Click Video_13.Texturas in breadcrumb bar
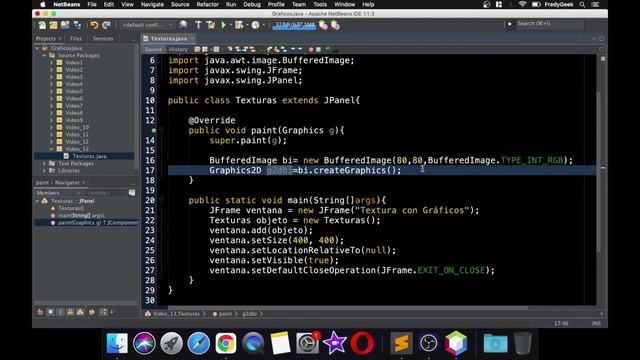 point(176,314)
